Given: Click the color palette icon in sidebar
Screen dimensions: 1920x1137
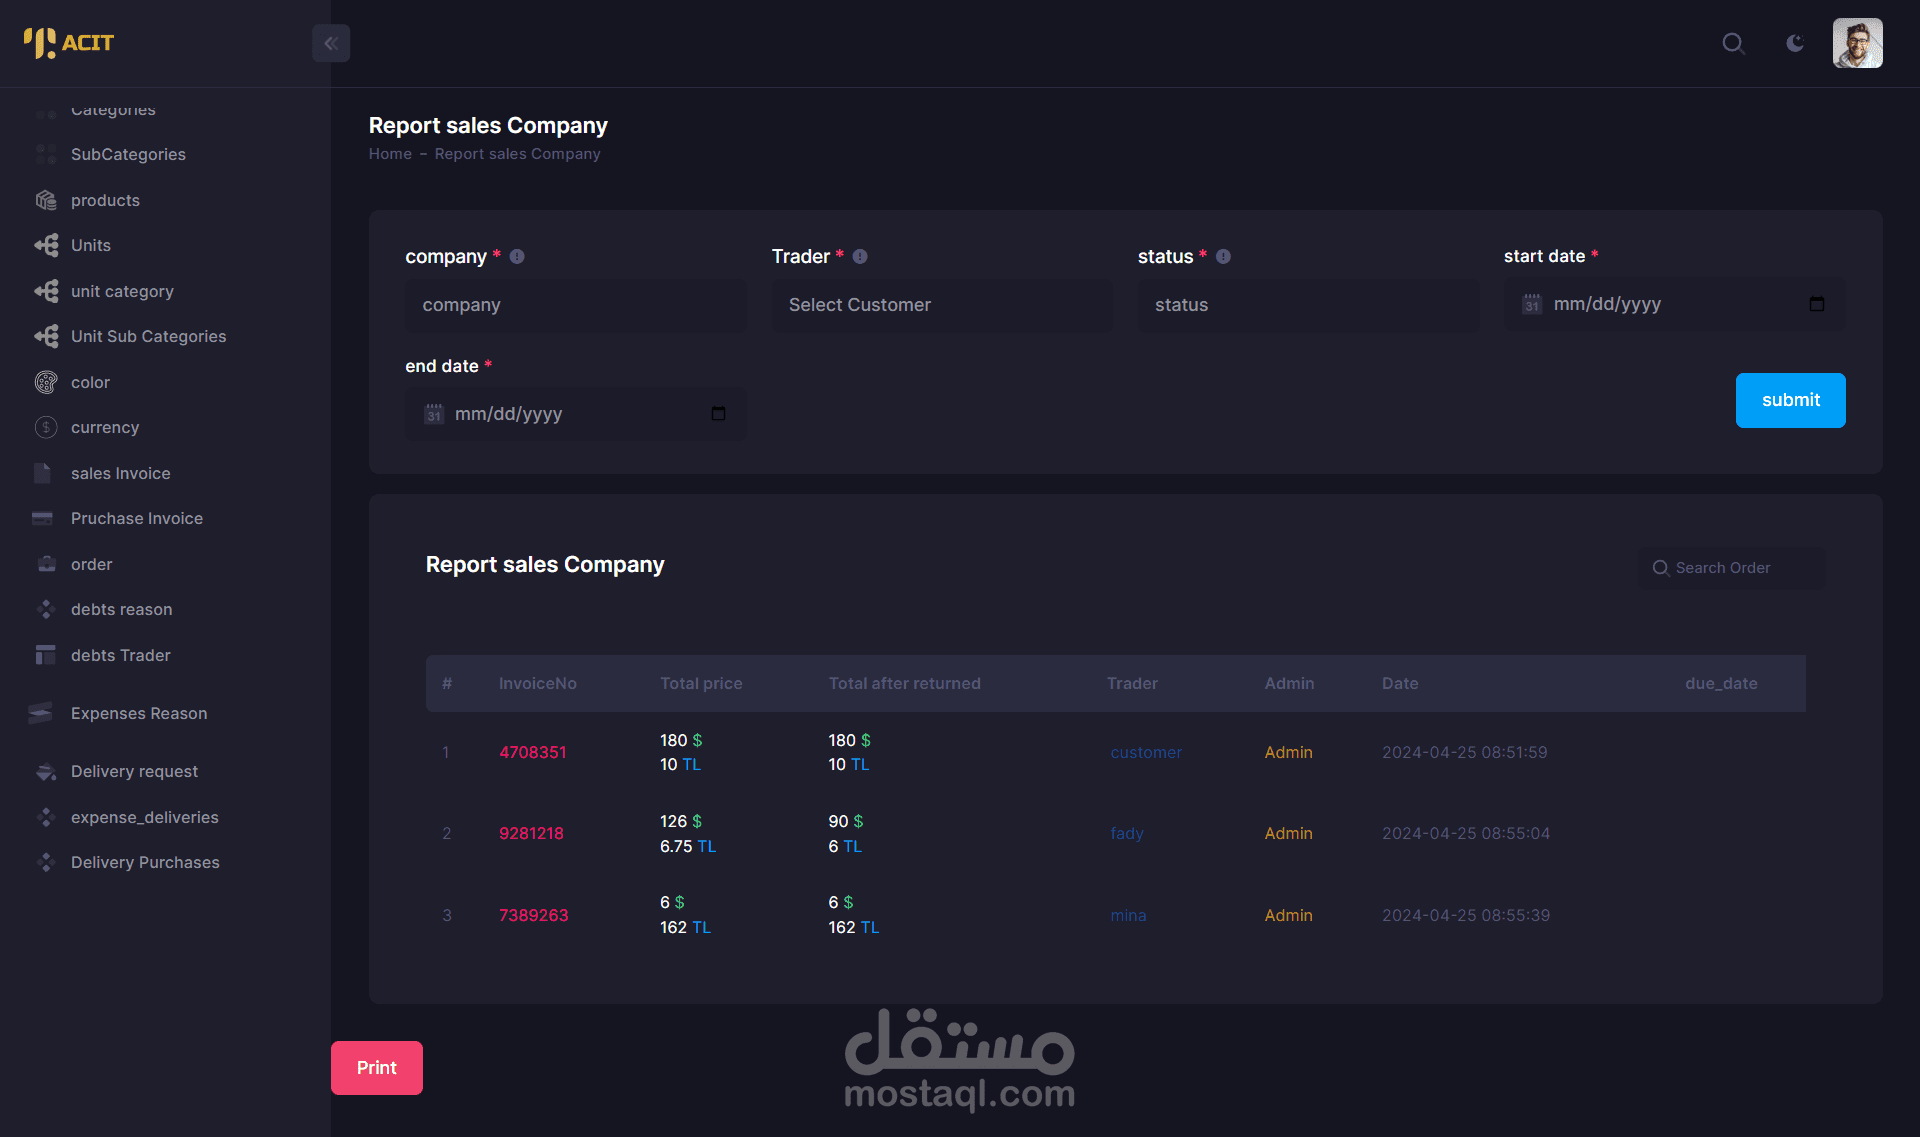Looking at the screenshot, I should [x=46, y=382].
